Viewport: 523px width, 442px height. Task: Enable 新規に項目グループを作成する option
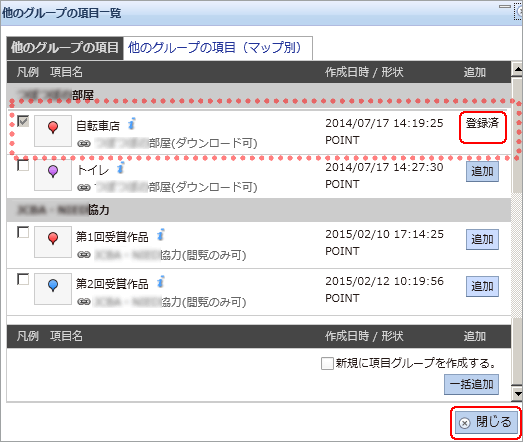pos(327,363)
